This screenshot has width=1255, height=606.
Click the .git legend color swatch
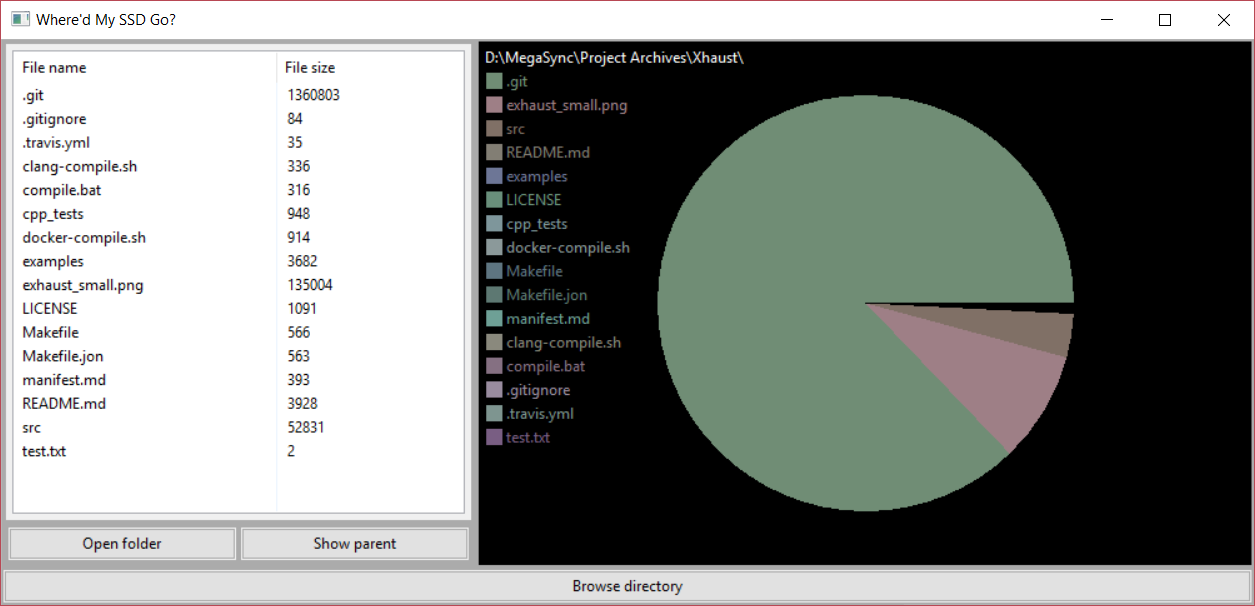coord(493,81)
